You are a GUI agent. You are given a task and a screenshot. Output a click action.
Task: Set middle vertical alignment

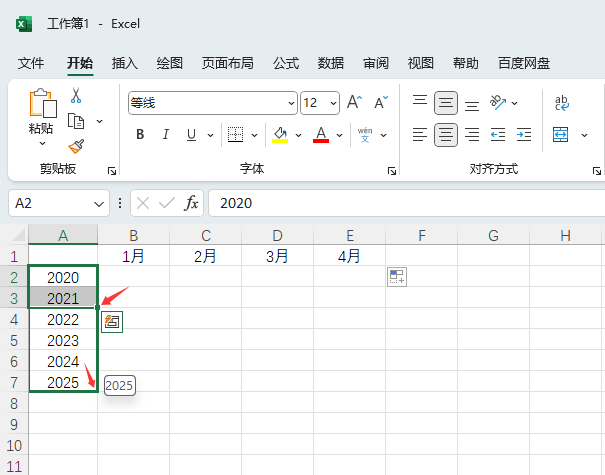pyautogui.click(x=446, y=103)
